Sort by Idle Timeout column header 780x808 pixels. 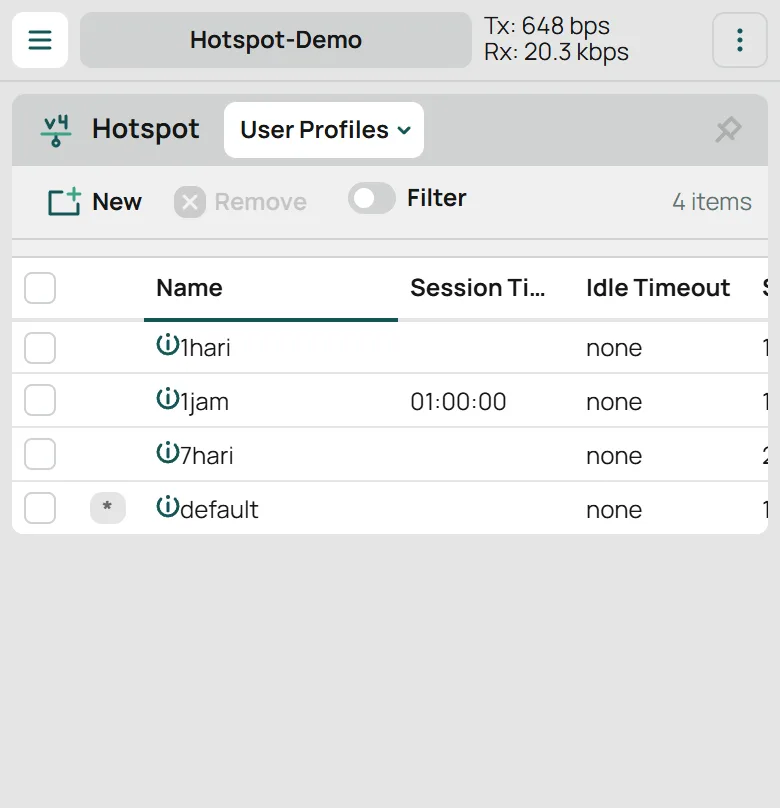(658, 288)
